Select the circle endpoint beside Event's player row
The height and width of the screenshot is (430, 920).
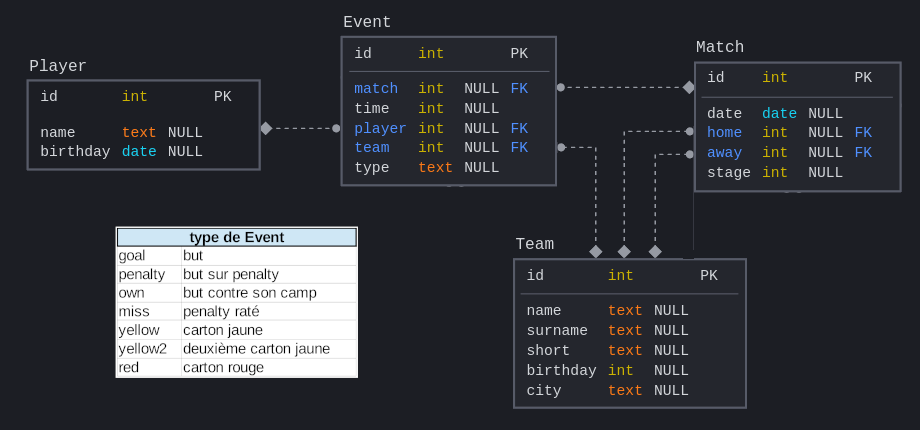point(336,128)
